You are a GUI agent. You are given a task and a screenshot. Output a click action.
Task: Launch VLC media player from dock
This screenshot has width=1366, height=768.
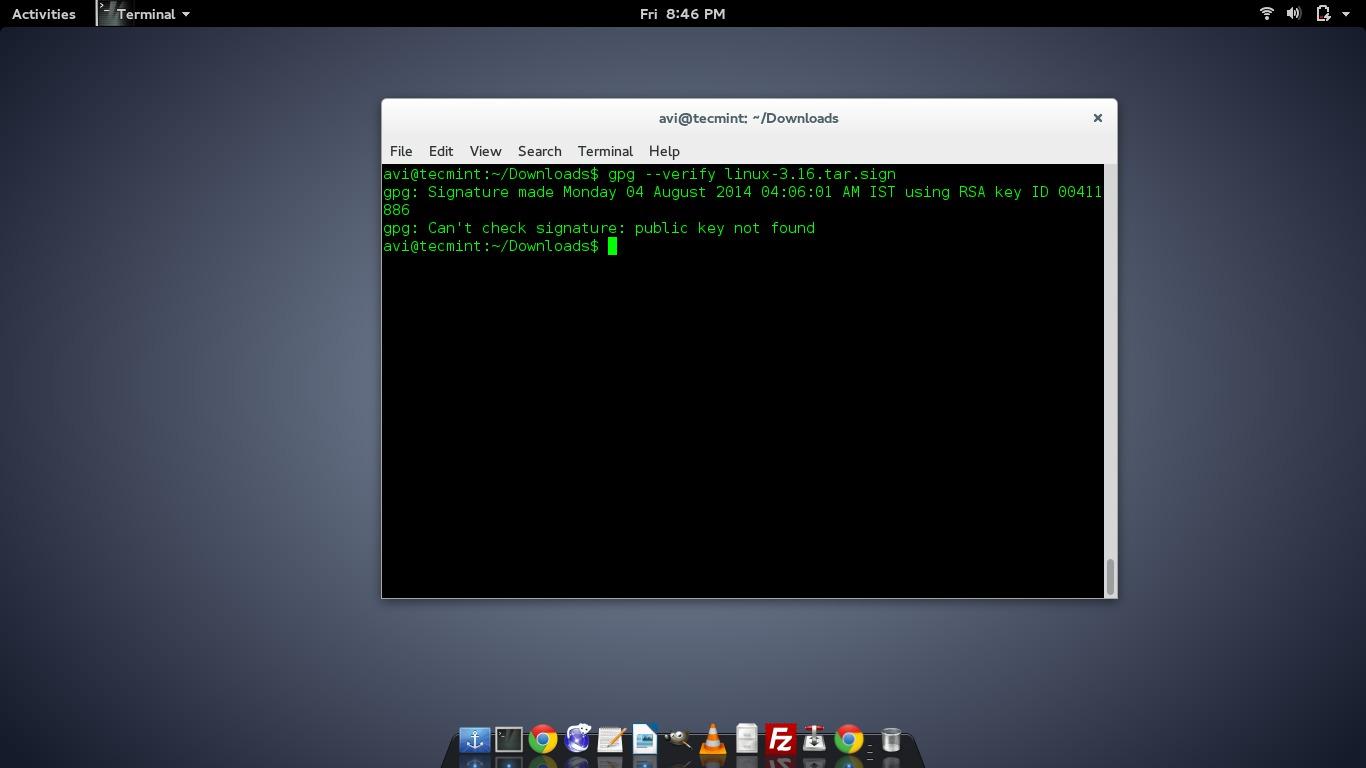click(x=712, y=740)
